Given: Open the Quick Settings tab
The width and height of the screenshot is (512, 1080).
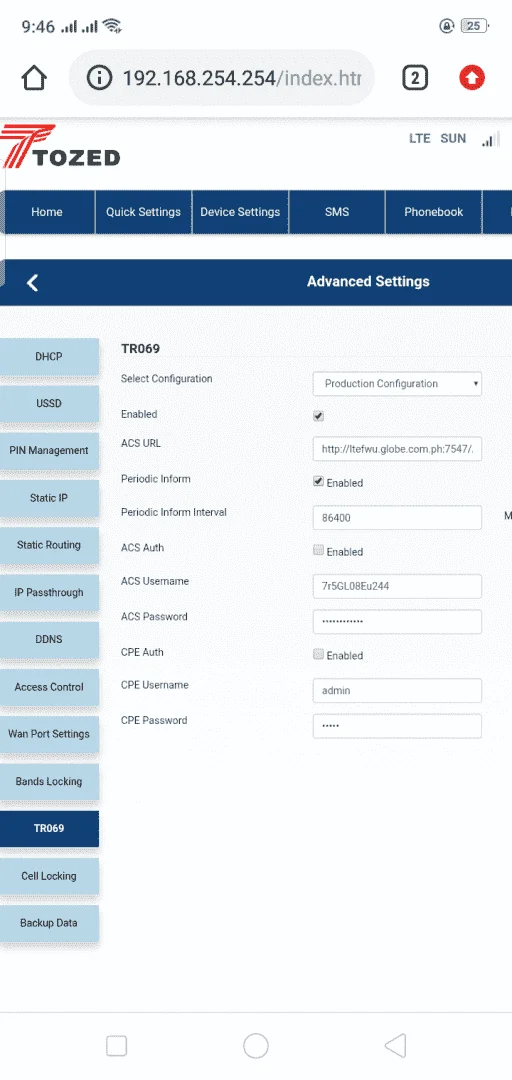Looking at the screenshot, I should (143, 212).
